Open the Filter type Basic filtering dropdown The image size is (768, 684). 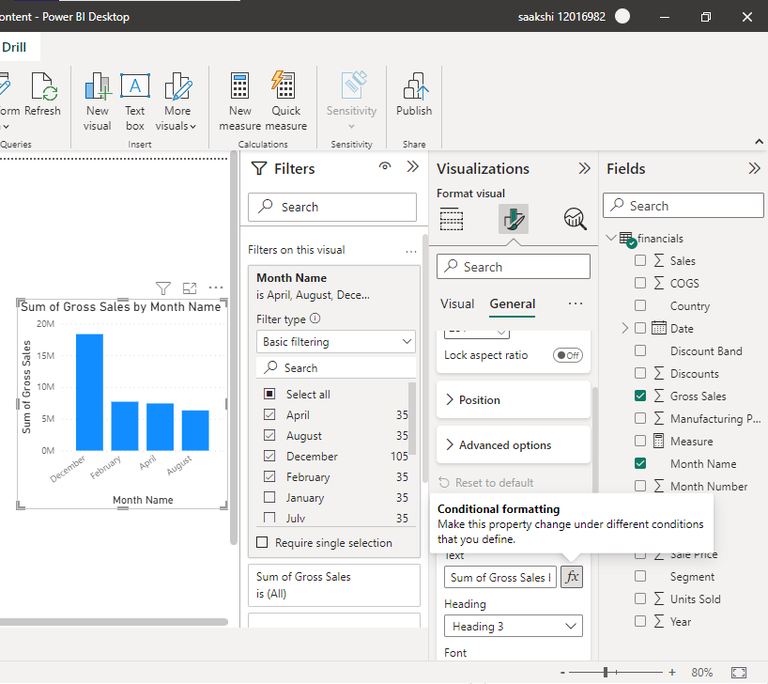tap(336, 342)
